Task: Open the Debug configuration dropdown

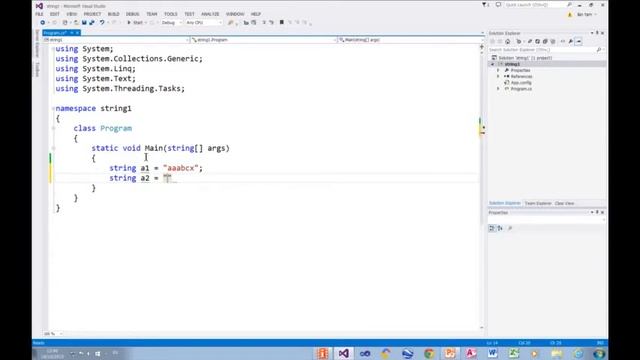Action: [171, 23]
